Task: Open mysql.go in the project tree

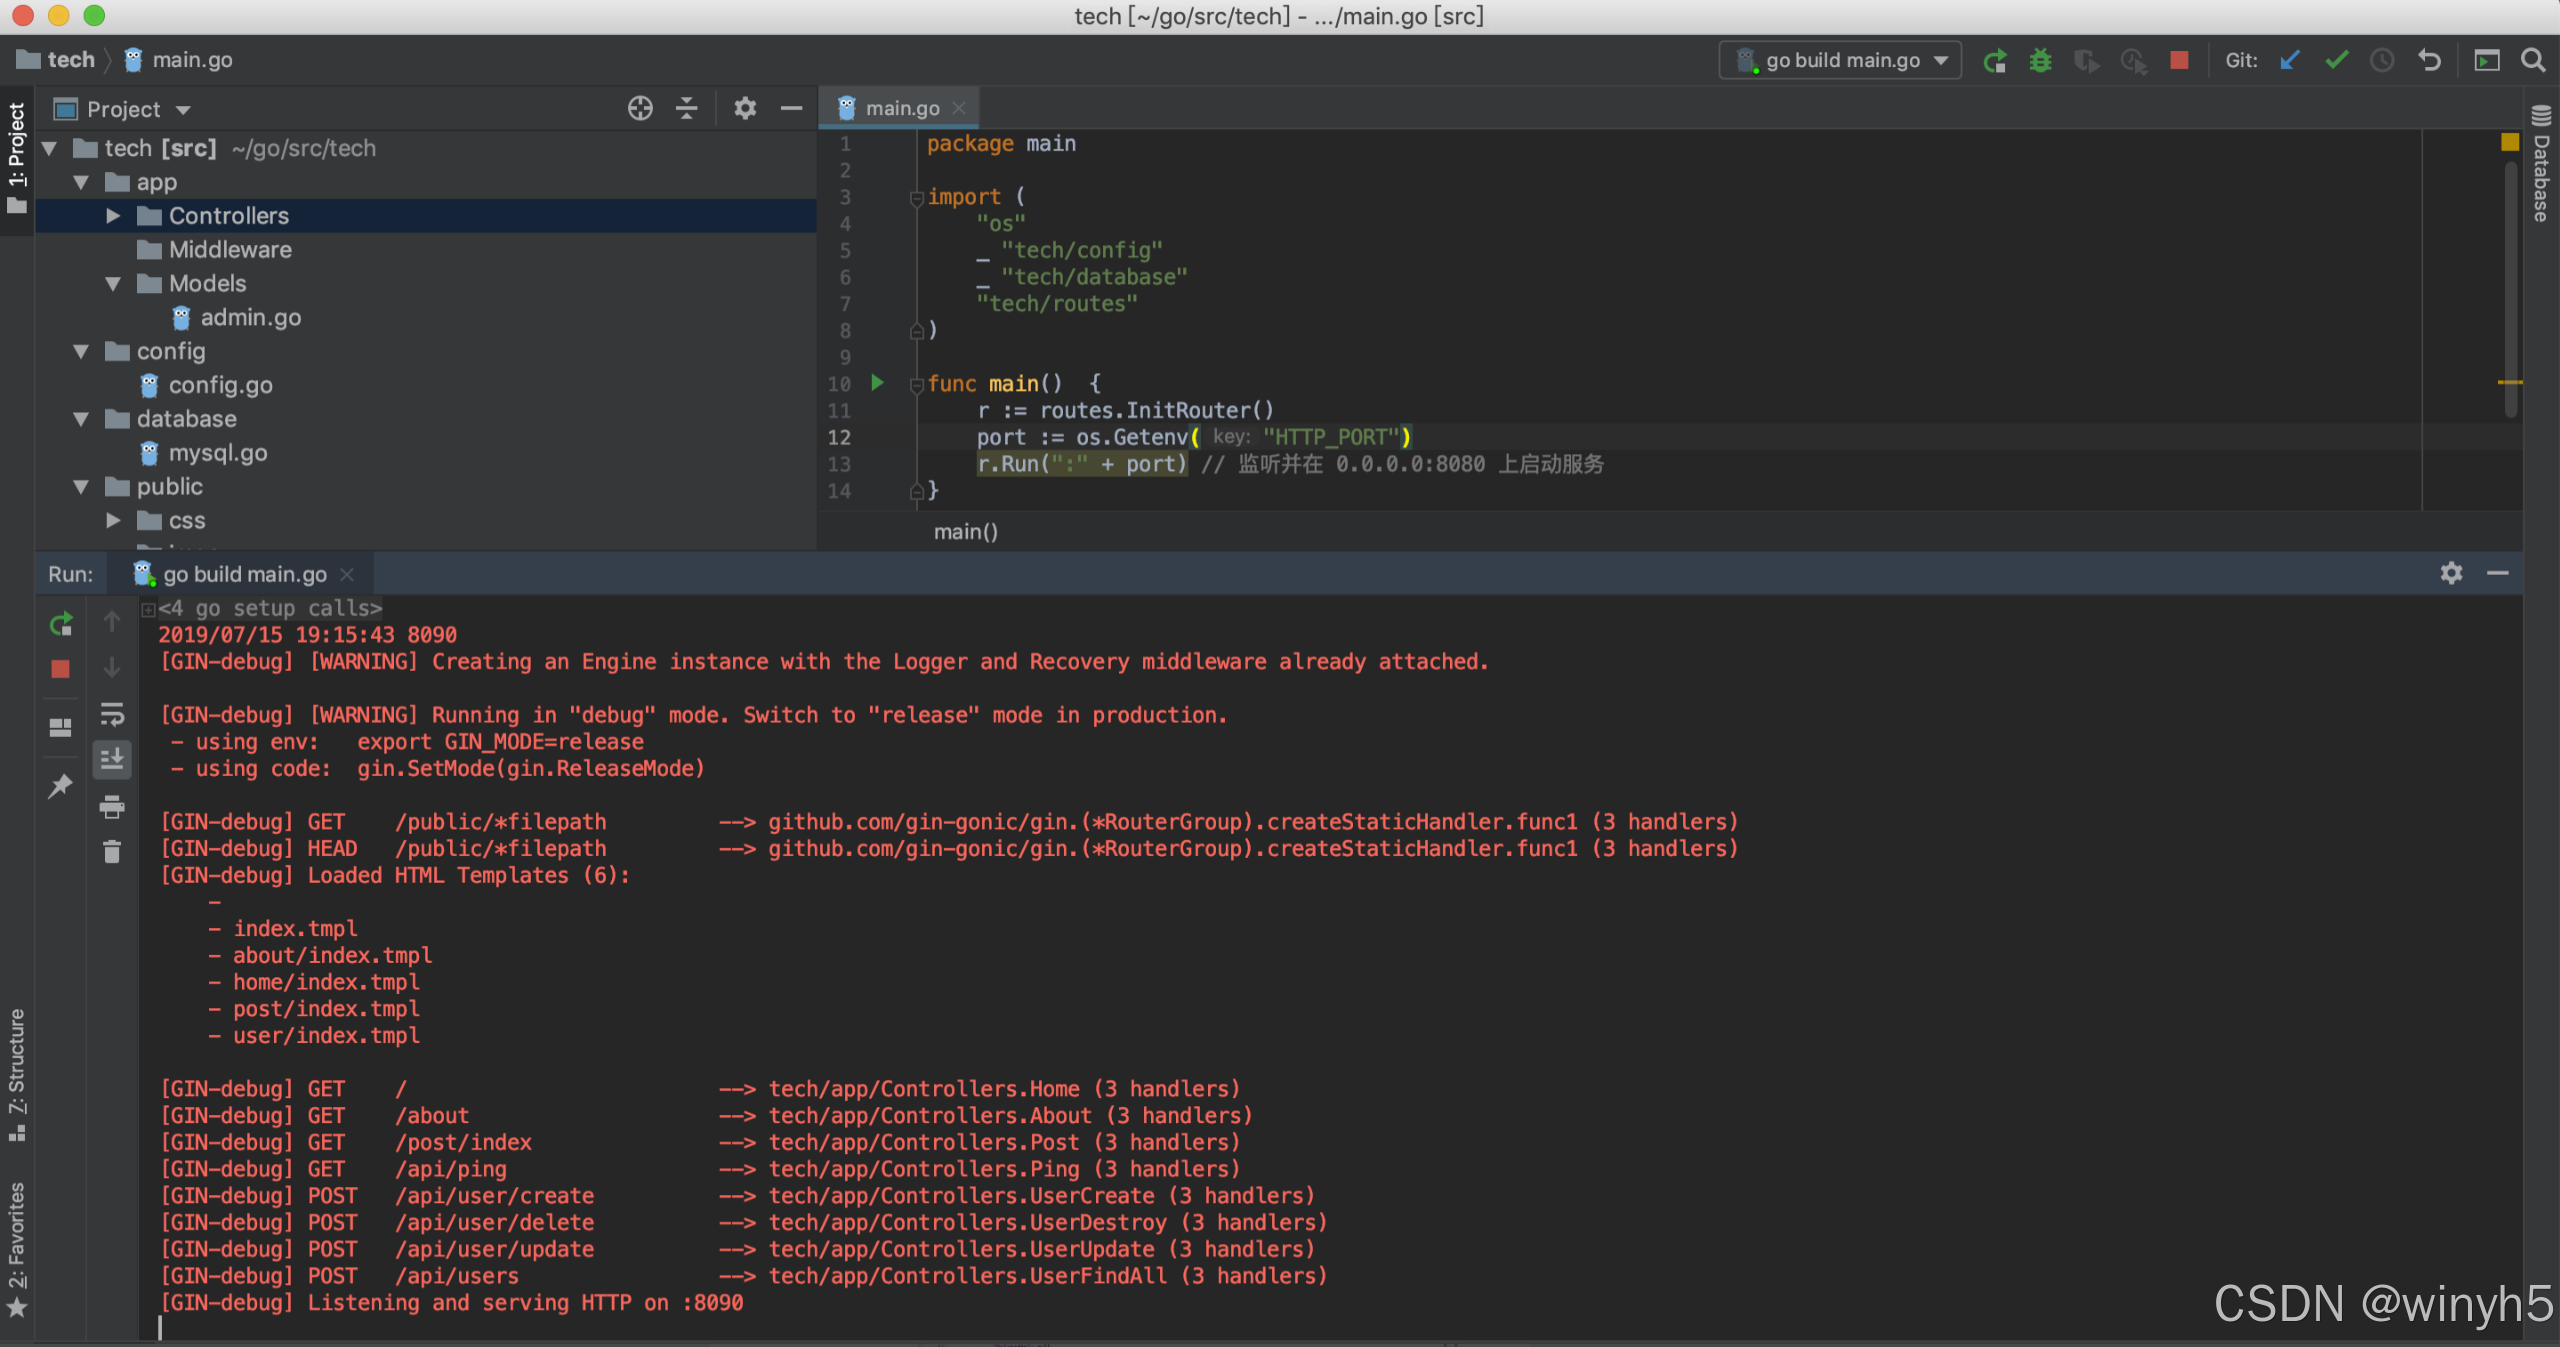Action: (x=217, y=453)
